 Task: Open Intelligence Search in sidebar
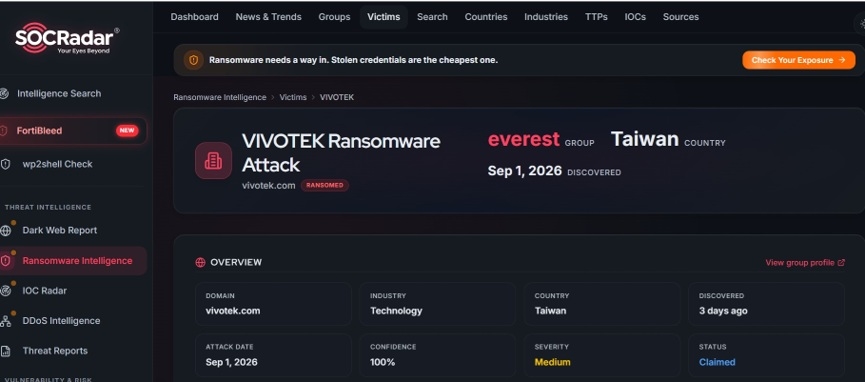[x=59, y=94]
